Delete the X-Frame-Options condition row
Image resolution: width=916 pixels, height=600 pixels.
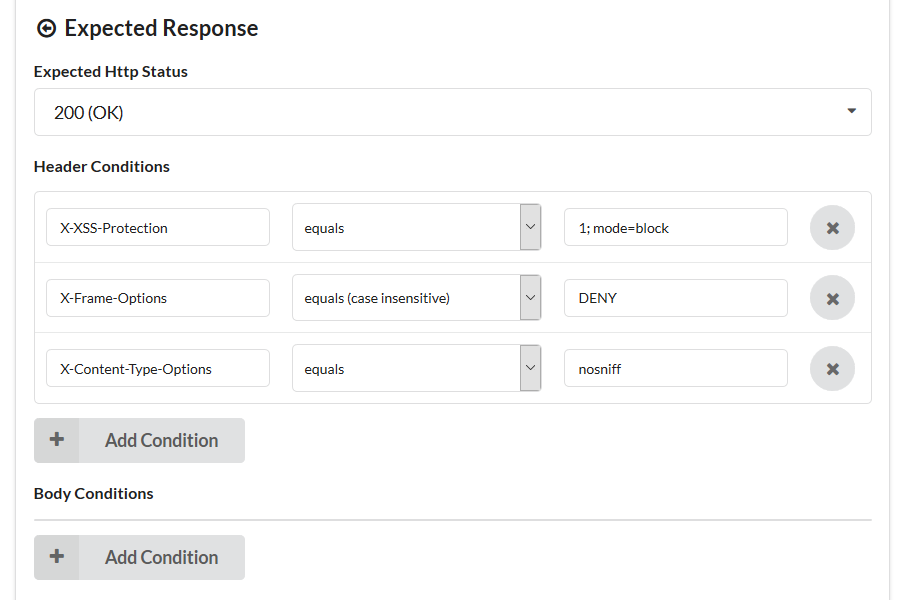tap(832, 298)
